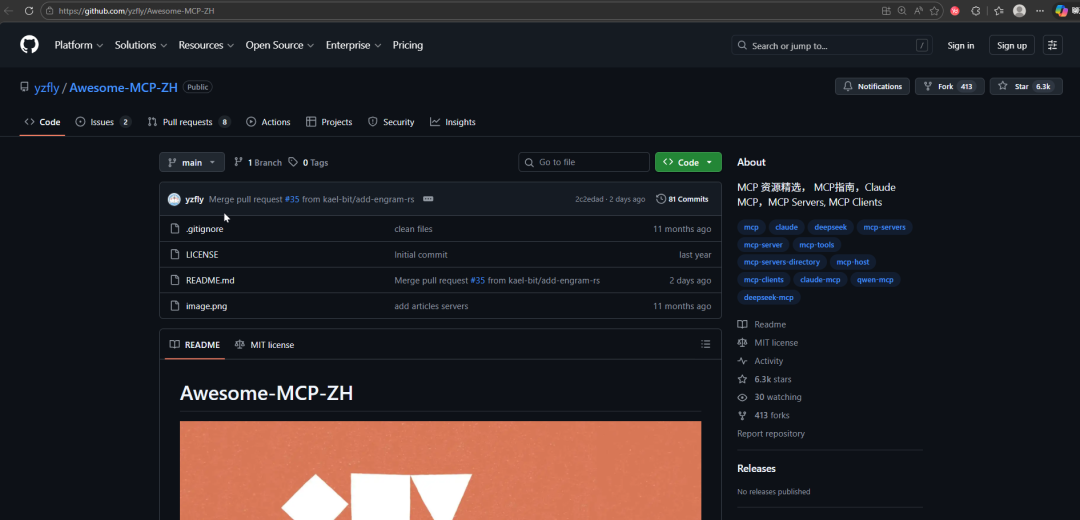Select the Code repository tab

click(42, 122)
